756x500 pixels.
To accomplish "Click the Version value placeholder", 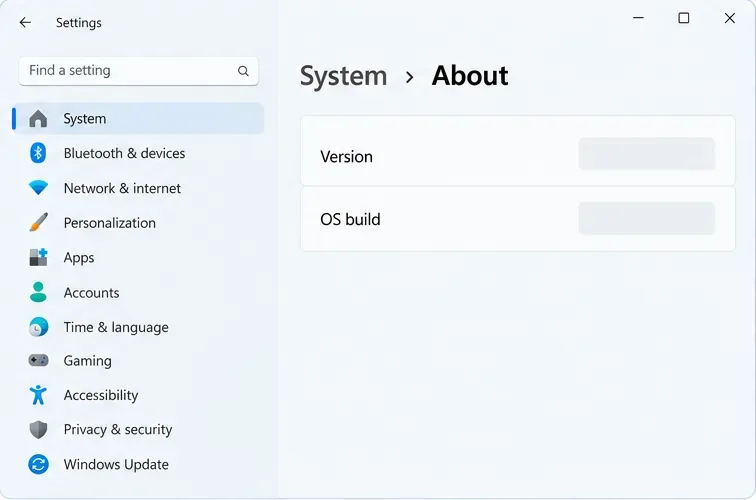I will (x=647, y=154).
